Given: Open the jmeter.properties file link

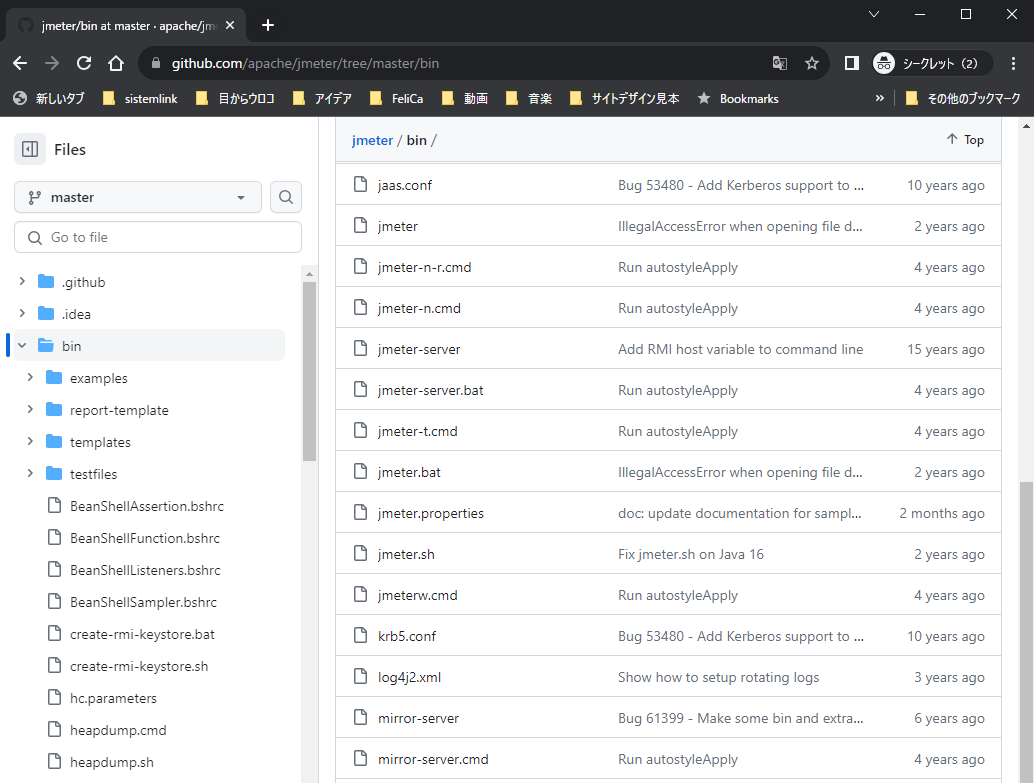Looking at the screenshot, I should tap(431, 513).
